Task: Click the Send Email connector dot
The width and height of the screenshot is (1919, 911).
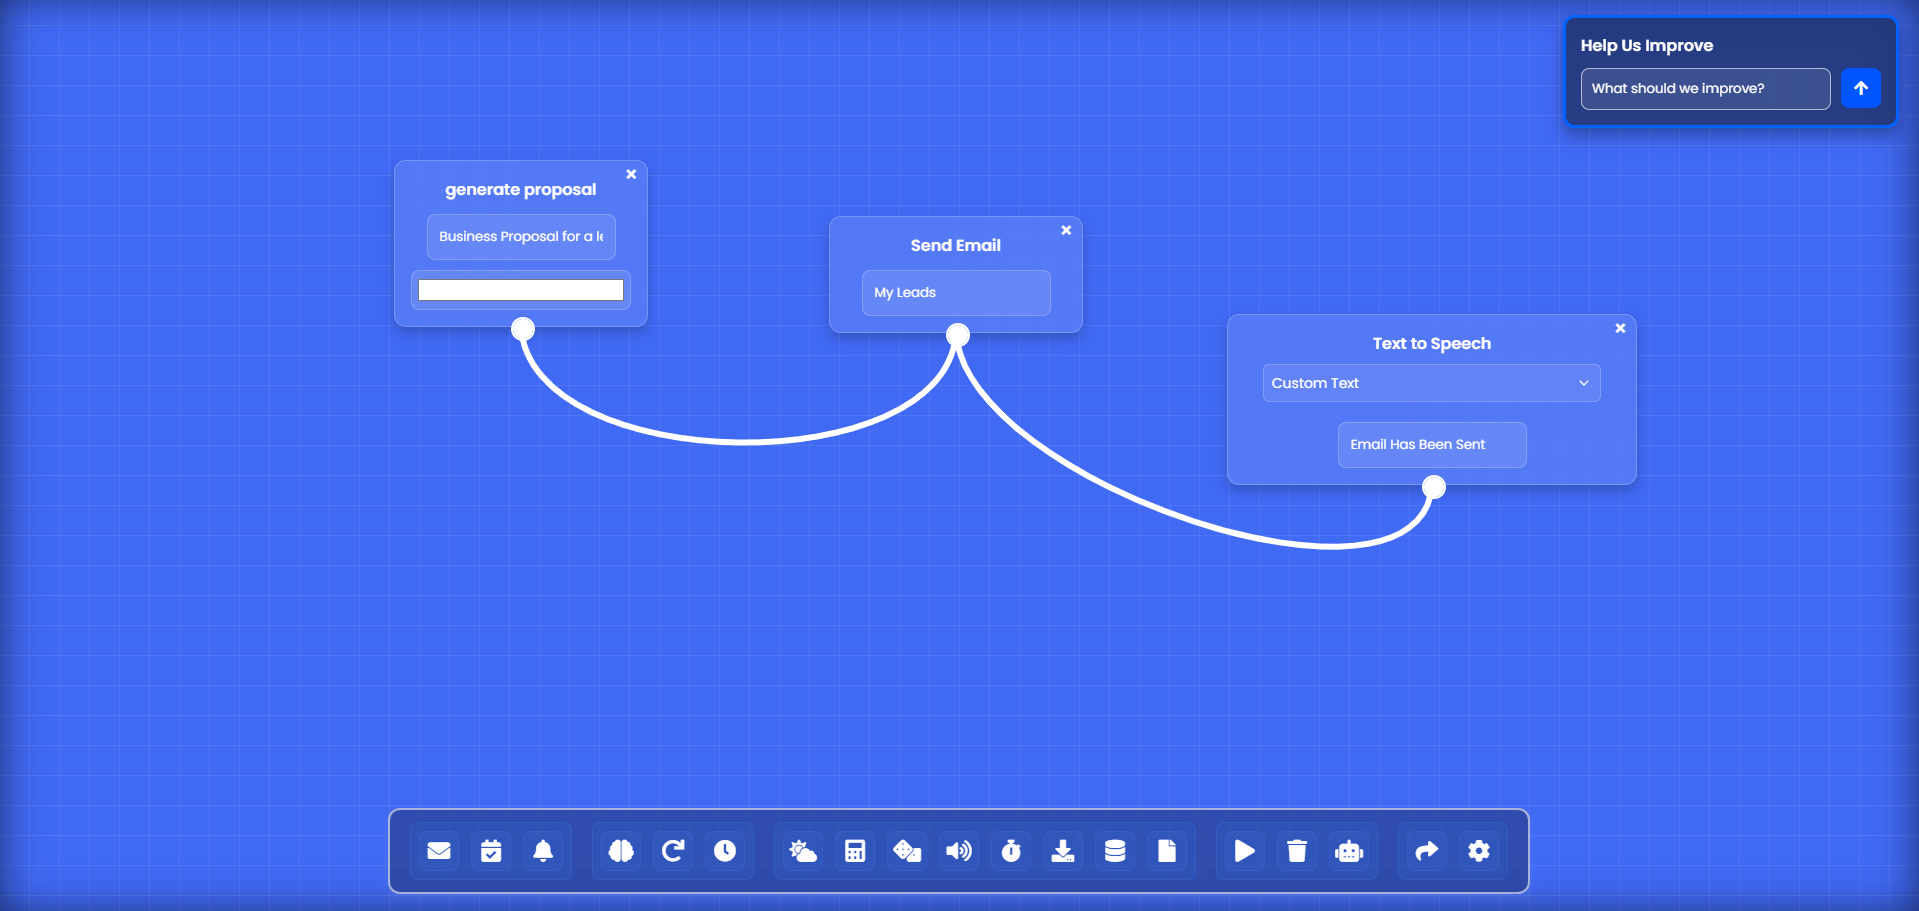Action: tap(958, 335)
